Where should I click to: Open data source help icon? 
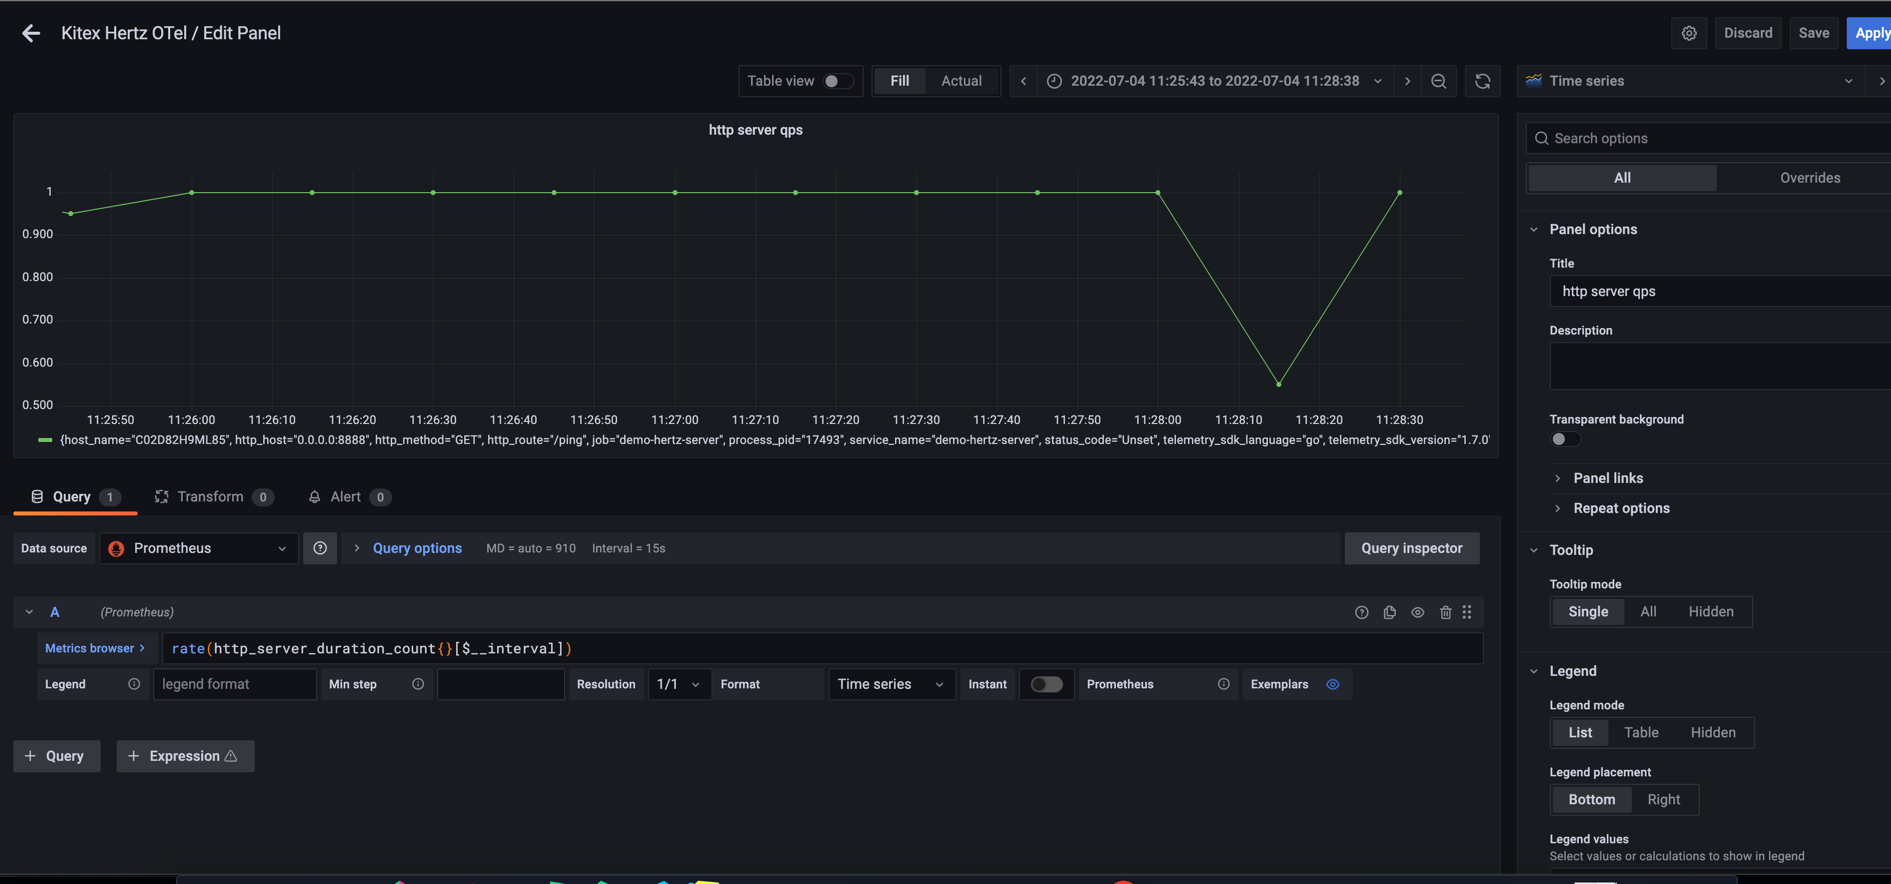[320, 548]
